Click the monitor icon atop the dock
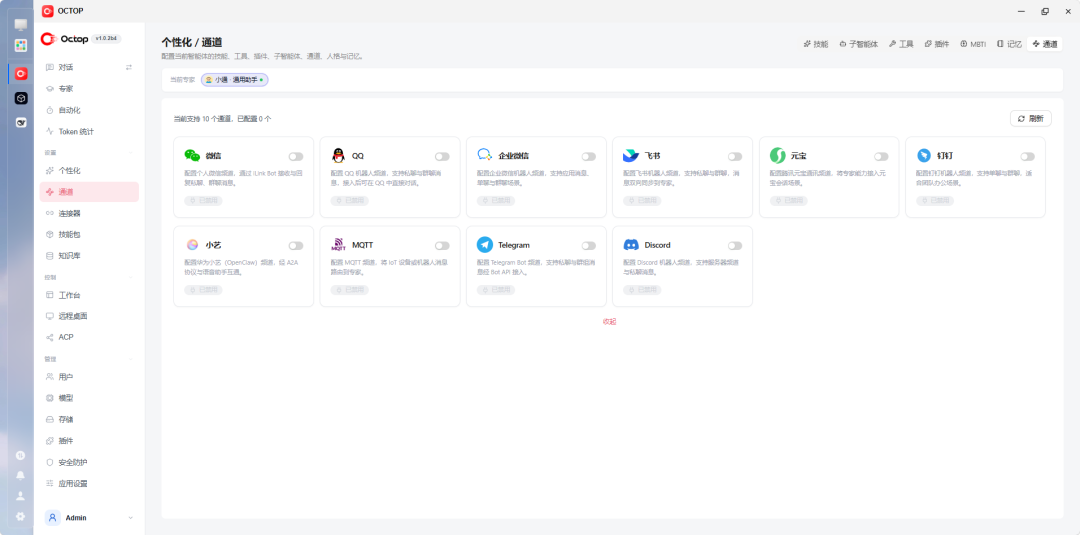This screenshot has width=1080, height=535. [21, 25]
